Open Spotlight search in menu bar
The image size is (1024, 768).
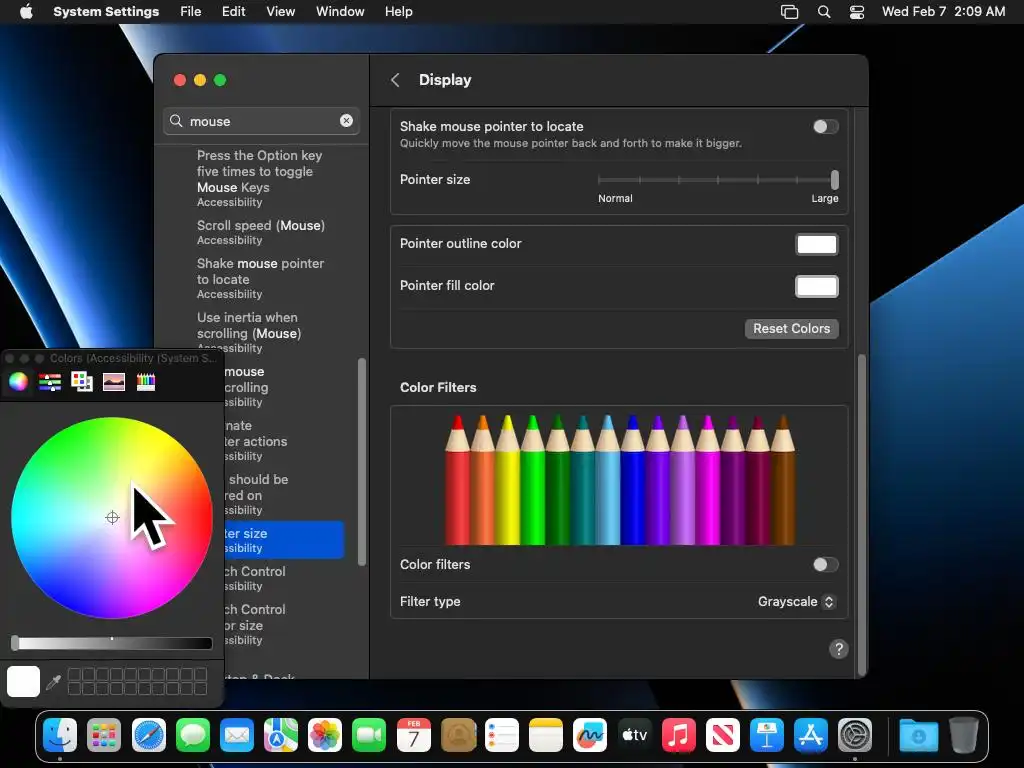[824, 12]
